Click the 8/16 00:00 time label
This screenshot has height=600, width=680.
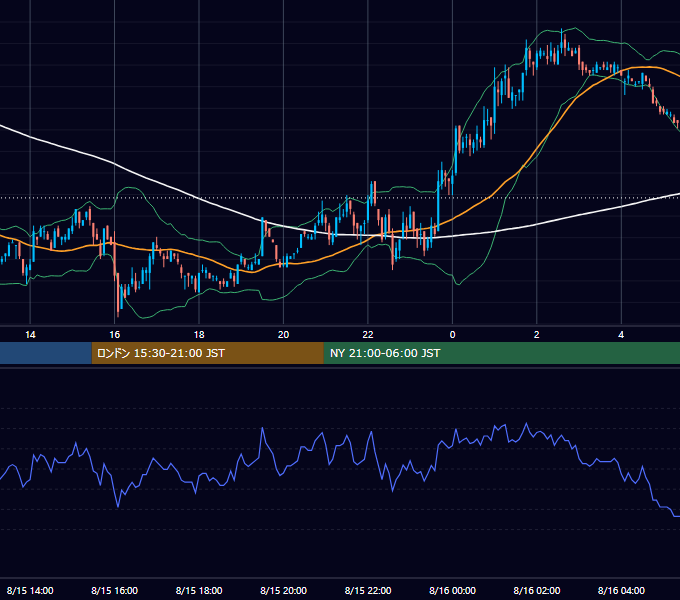pos(452,590)
